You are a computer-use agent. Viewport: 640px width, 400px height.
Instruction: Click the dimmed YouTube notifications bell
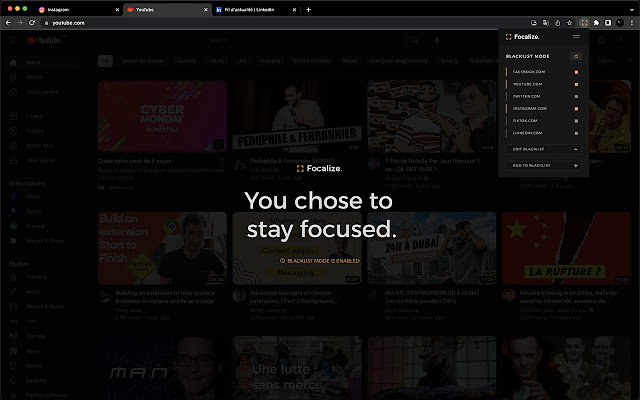coord(601,40)
